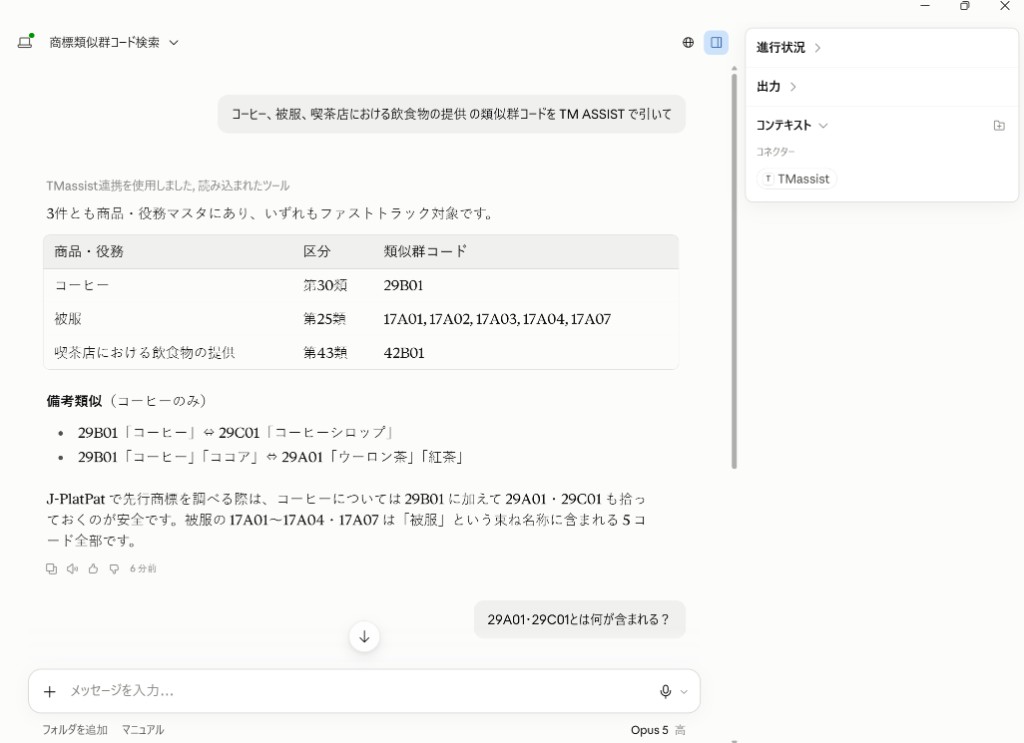
Task: Click the chat vertical scrollbar
Action: pos(734,270)
